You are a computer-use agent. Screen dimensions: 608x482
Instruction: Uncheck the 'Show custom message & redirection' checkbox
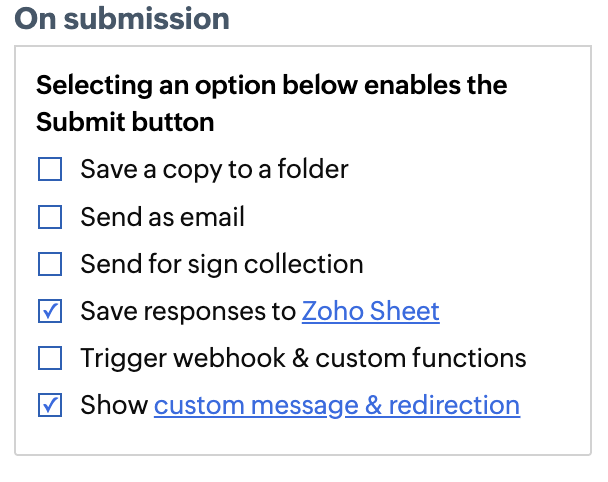coord(50,405)
